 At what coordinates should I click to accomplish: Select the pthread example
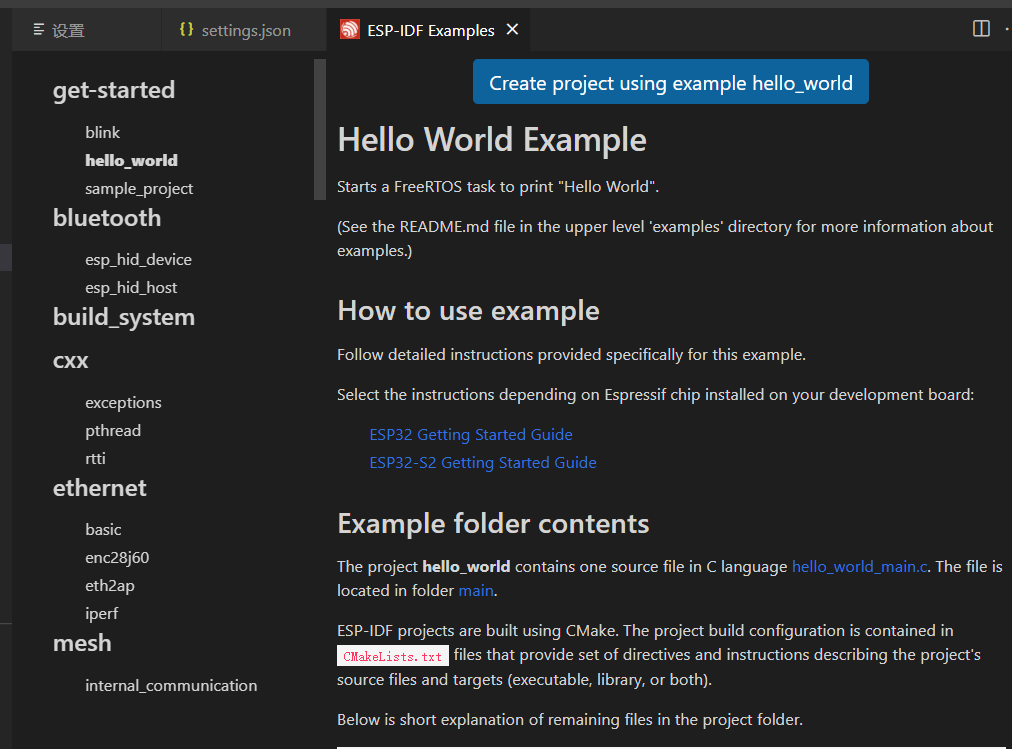[x=113, y=430]
